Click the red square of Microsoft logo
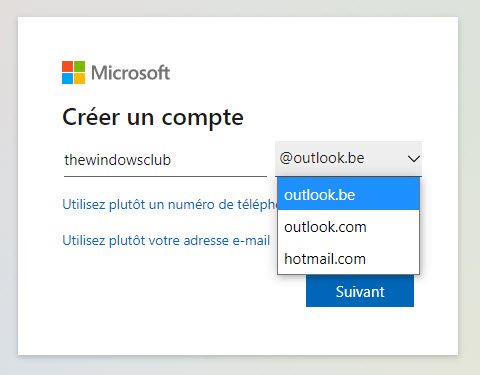This screenshot has width=480, height=375. point(67,66)
